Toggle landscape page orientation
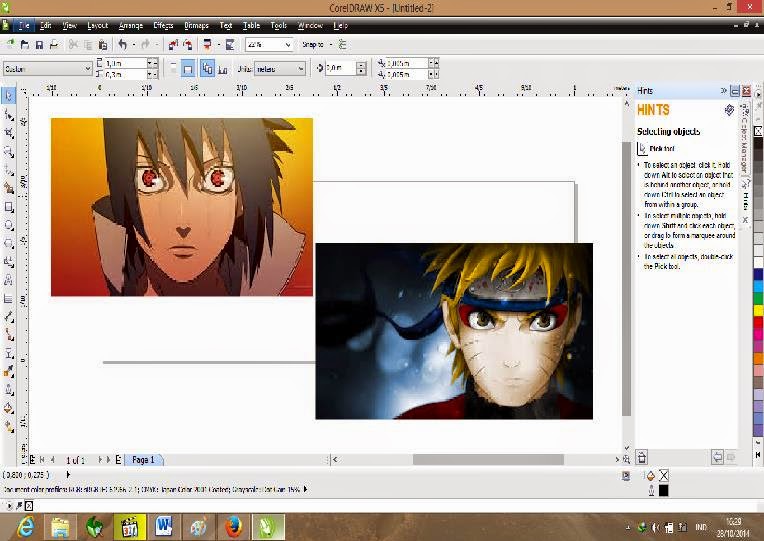 (188, 69)
